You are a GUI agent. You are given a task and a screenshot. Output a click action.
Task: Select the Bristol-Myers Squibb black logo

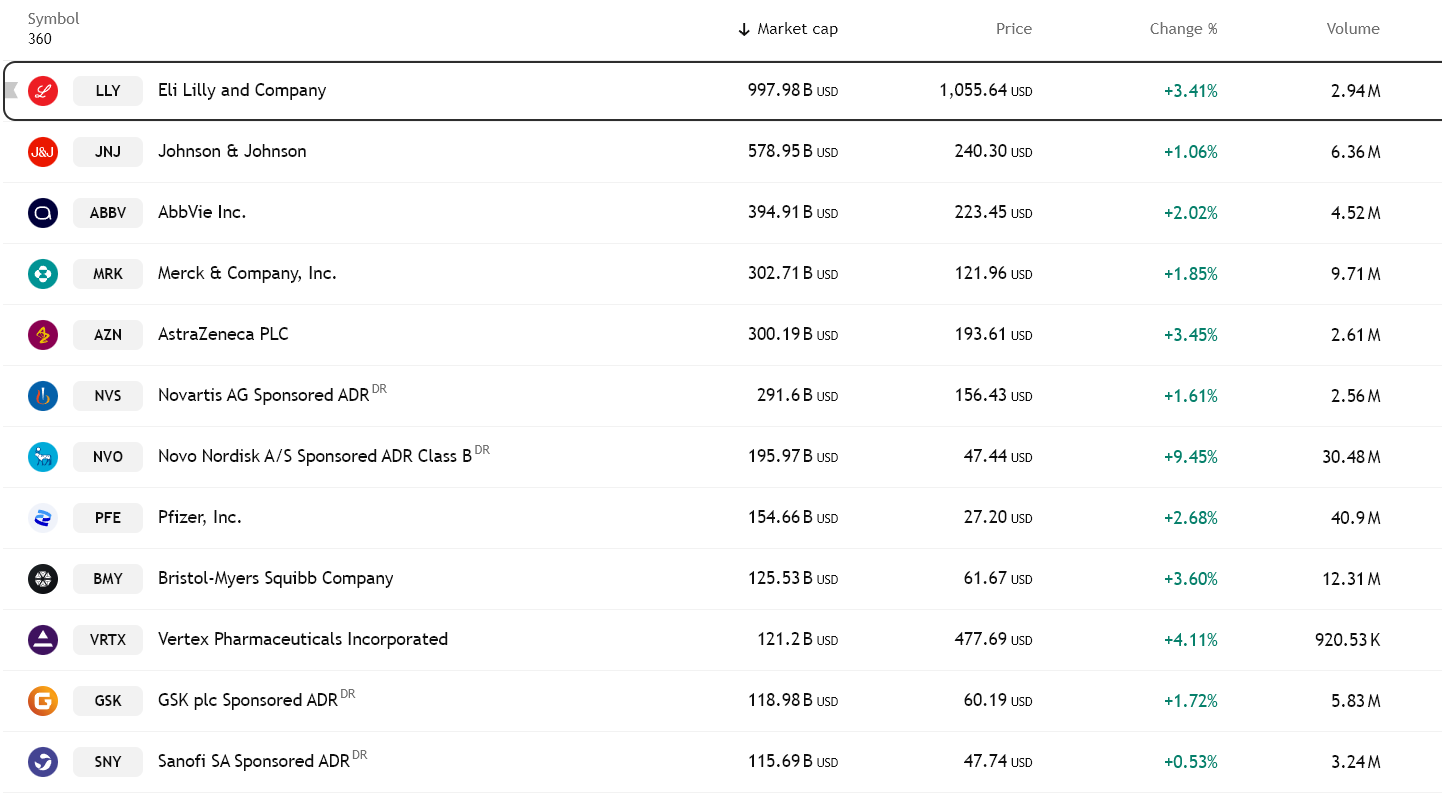point(42,578)
